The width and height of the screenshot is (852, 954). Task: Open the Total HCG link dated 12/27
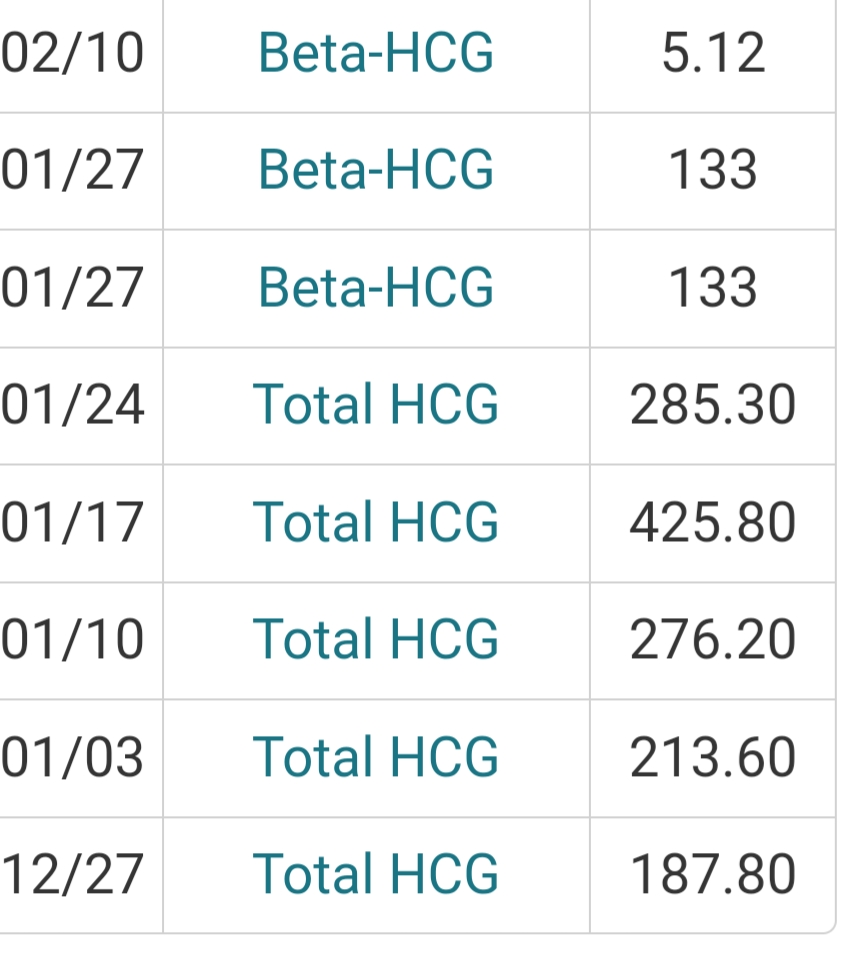pyautogui.click(x=376, y=873)
